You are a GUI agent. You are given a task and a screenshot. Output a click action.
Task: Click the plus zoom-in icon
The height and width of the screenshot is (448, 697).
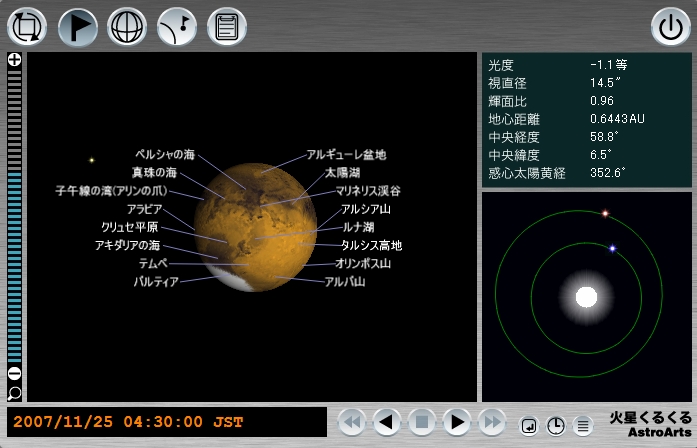(15, 60)
